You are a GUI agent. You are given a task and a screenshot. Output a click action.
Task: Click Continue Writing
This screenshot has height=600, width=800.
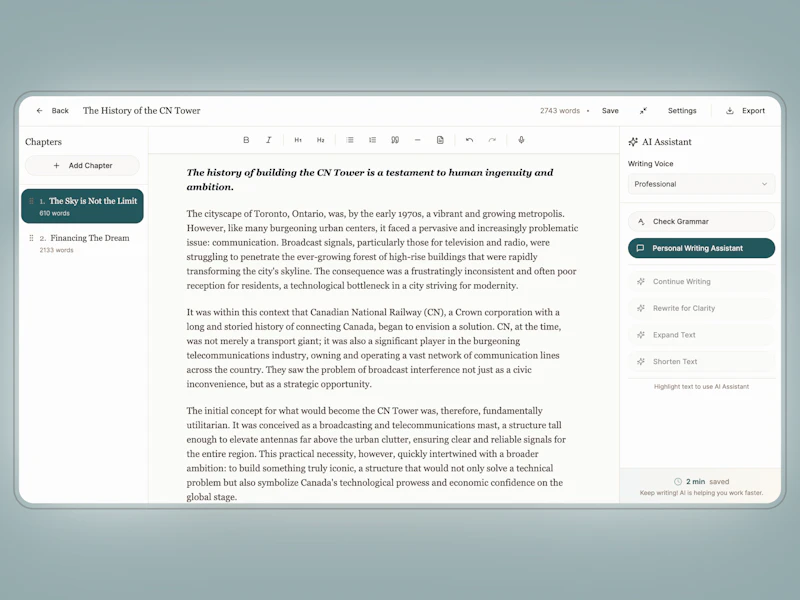(701, 282)
